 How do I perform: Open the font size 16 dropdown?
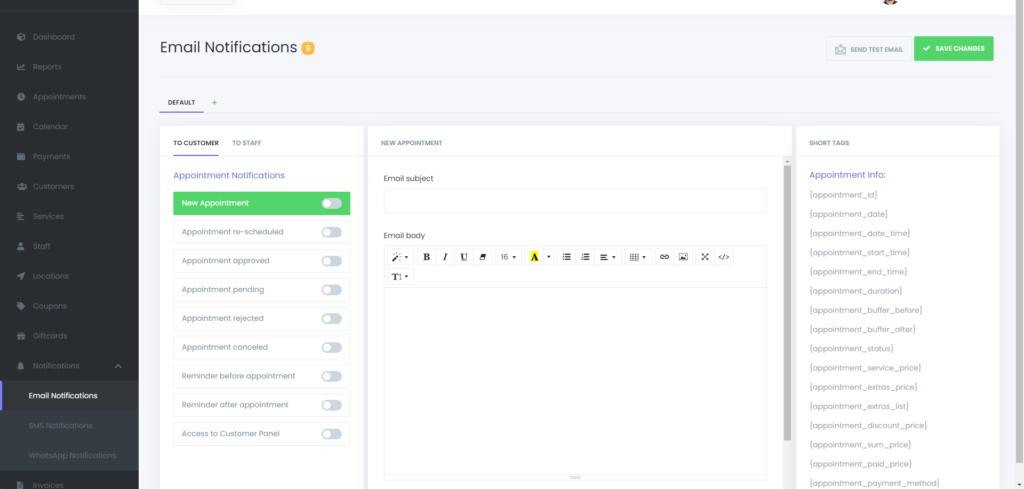[509, 257]
